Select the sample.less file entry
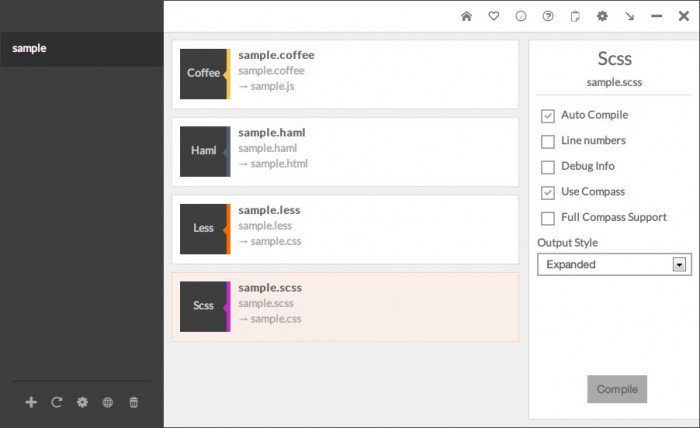The height and width of the screenshot is (428, 700). click(345, 229)
